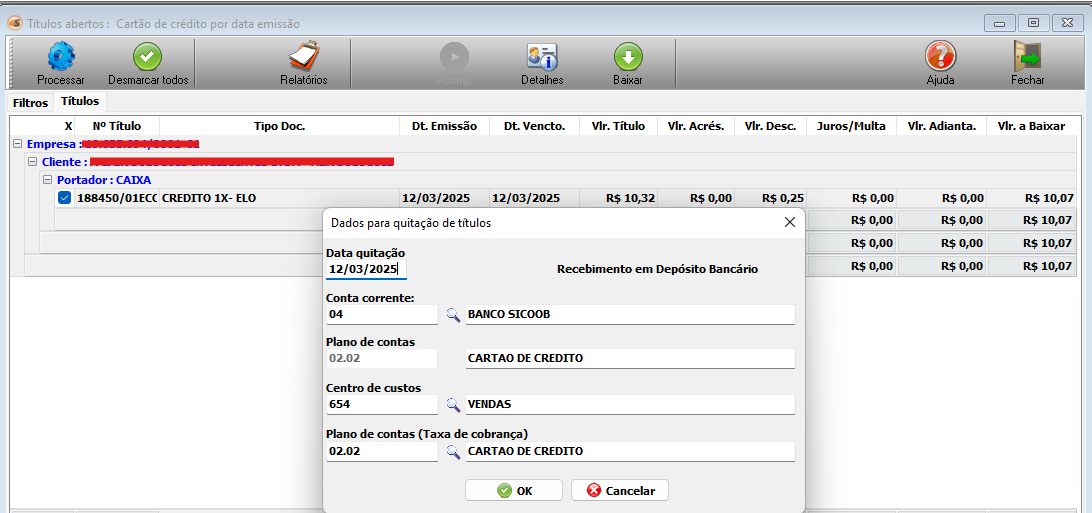Collapse the Portador : CAIXA group
Viewport: 1092px width, 513px height.
click(47, 180)
